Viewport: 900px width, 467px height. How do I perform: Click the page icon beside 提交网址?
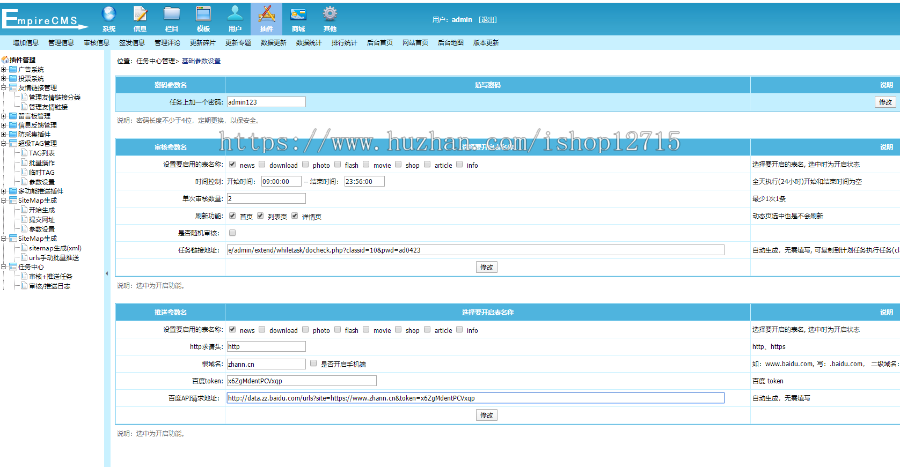pos(24,220)
